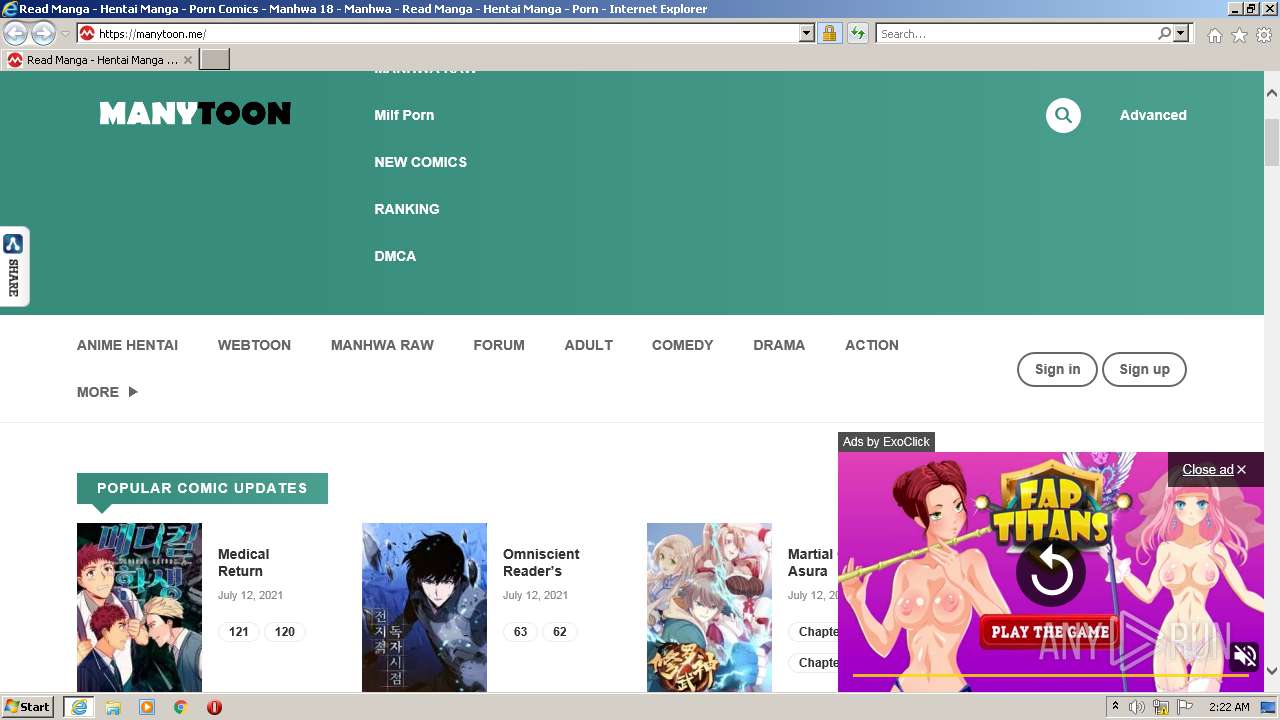Open the red Opera taskbar icon
Image resolution: width=1280 pixels, height=720 pixels.
[x=214, y=707]
